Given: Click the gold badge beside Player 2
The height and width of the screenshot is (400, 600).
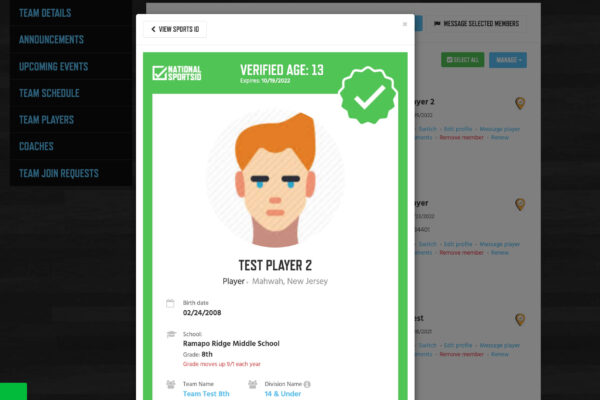Looking at the screenshot, I should click(x=520, y=103).
